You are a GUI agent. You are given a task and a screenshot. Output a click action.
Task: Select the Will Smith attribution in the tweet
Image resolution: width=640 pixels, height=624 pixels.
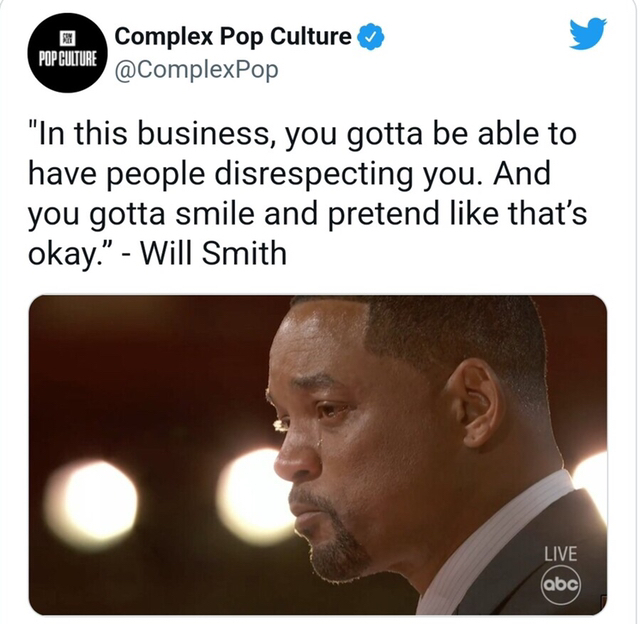point(213,253)
